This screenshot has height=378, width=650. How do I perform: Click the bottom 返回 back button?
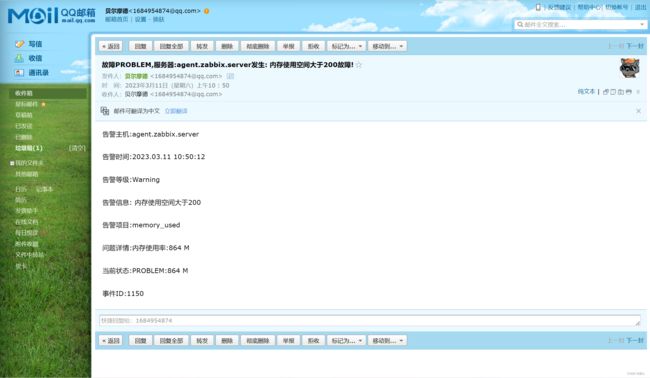click(111, 340)
